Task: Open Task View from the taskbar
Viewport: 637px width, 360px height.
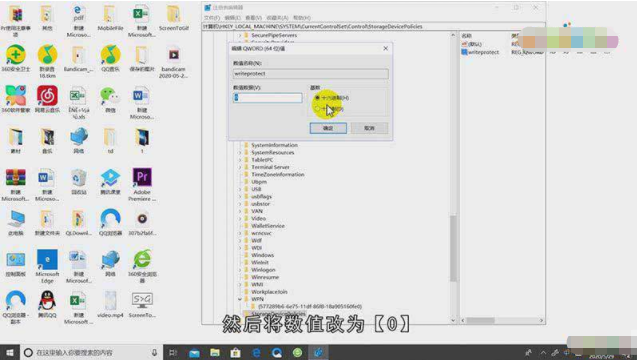Action: (173, 352)
